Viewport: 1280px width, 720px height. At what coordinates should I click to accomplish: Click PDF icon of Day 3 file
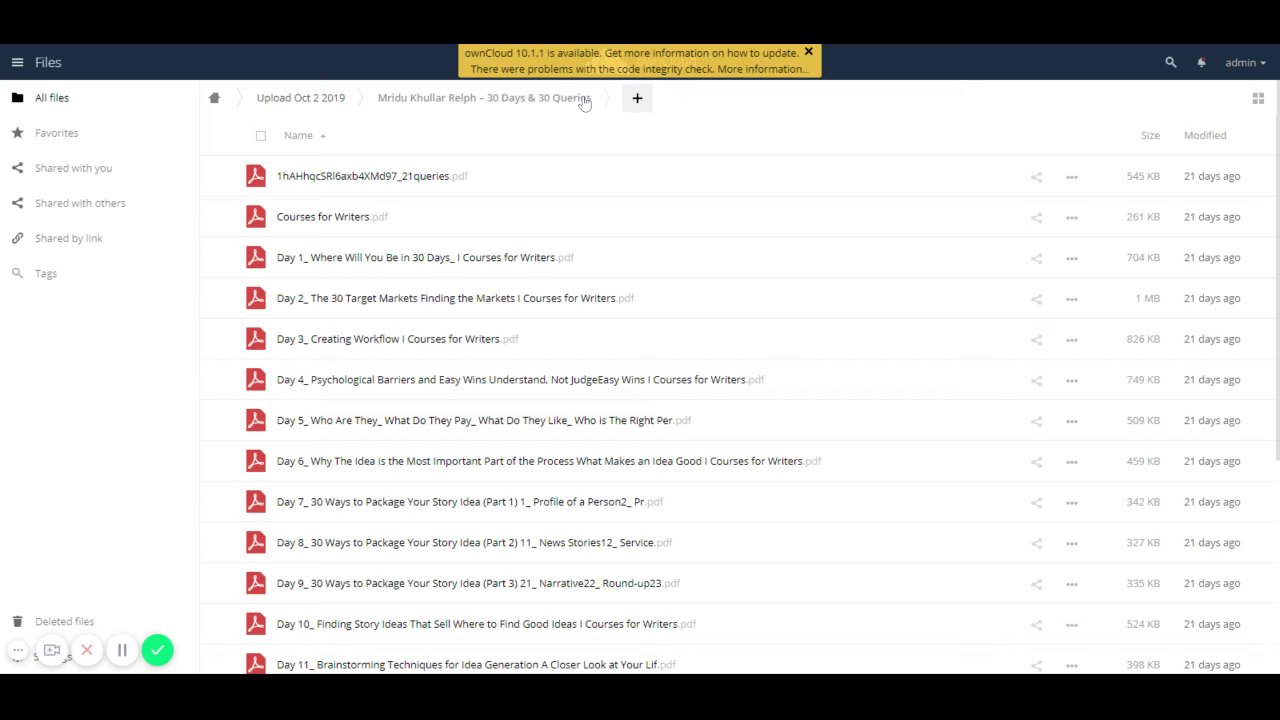(x=256, y=339)
